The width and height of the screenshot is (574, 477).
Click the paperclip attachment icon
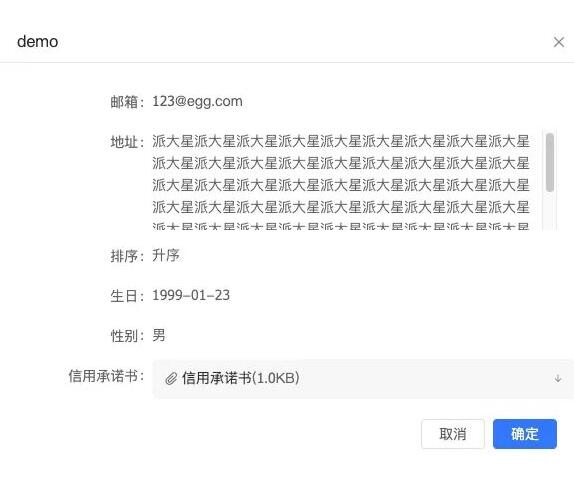[171, 378]
